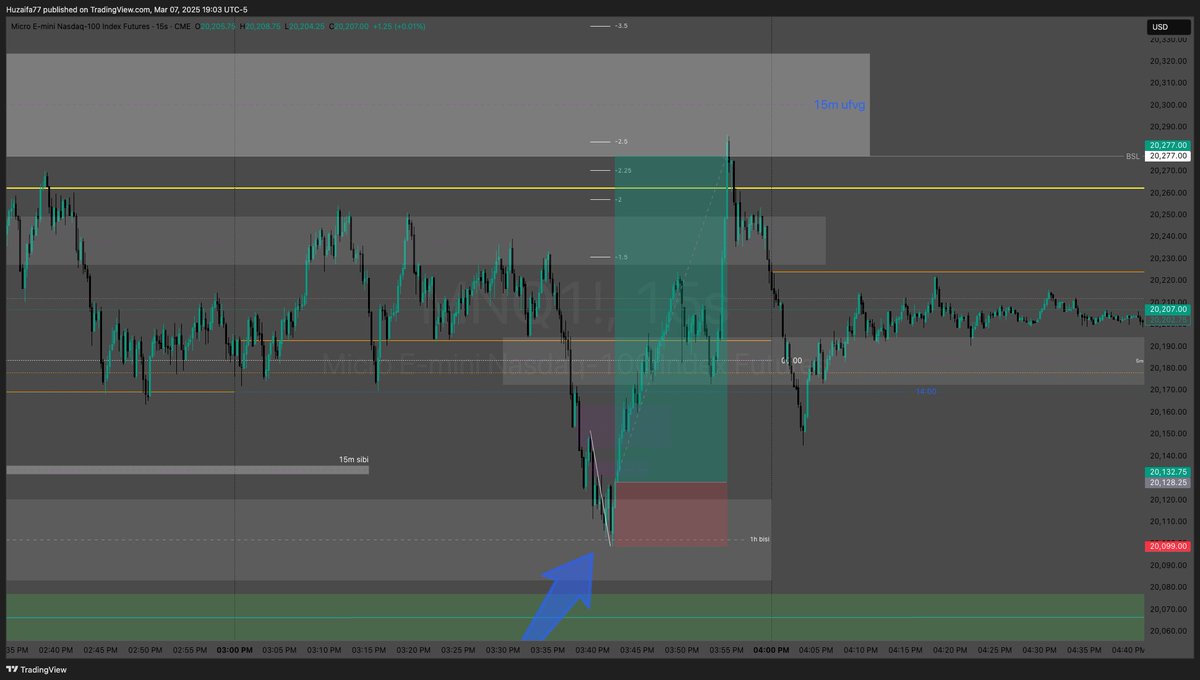Click the blue 14:00 label
The width and height of the screenshot is (1200, 680).
click(926, 391)
